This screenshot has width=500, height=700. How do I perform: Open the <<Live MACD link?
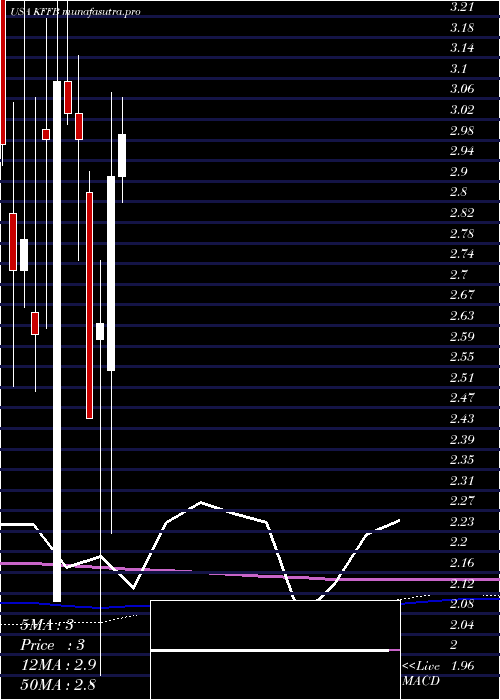421,674
